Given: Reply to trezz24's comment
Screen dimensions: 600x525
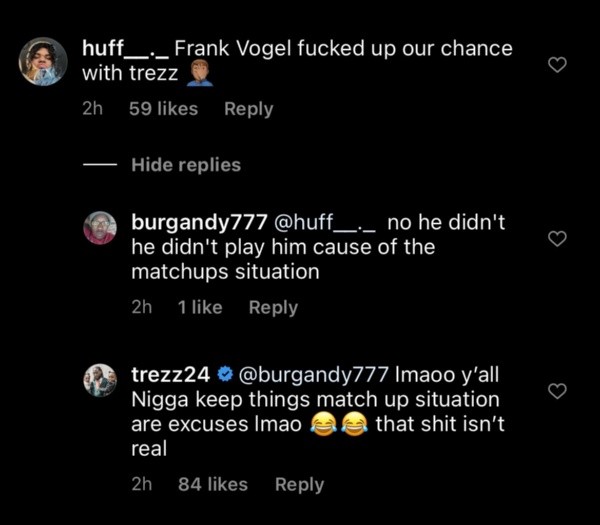Looking at the screenshot, I should tap(299, 484).
